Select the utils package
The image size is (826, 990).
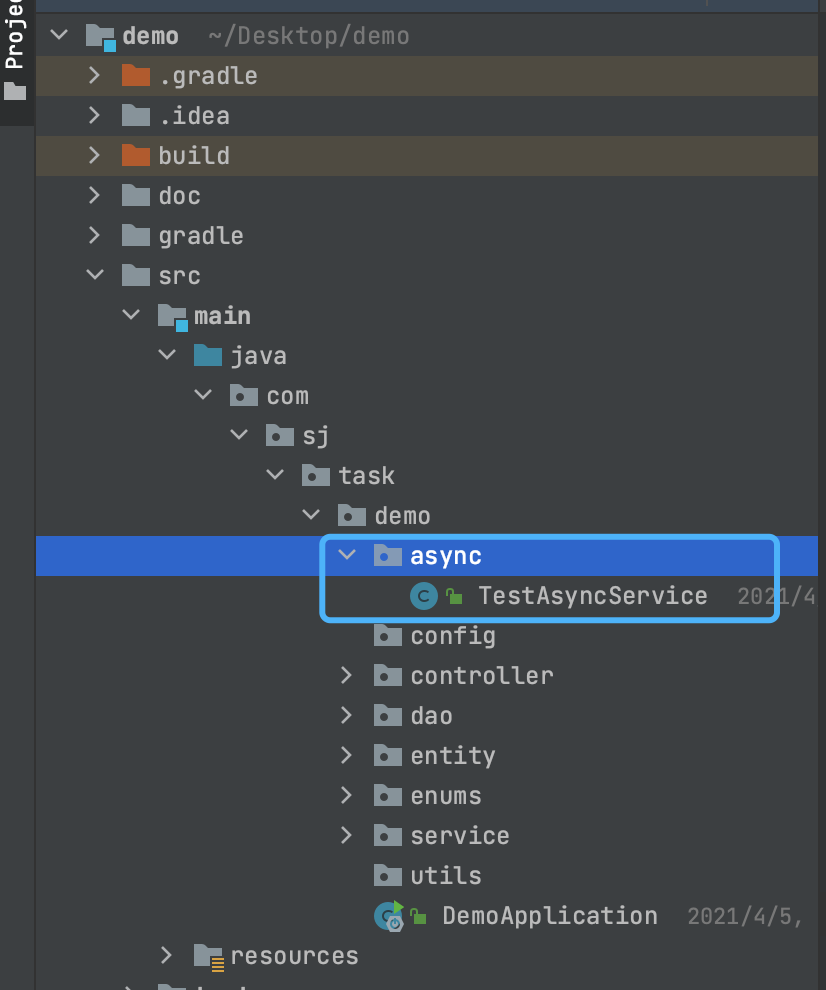[445, 876]
